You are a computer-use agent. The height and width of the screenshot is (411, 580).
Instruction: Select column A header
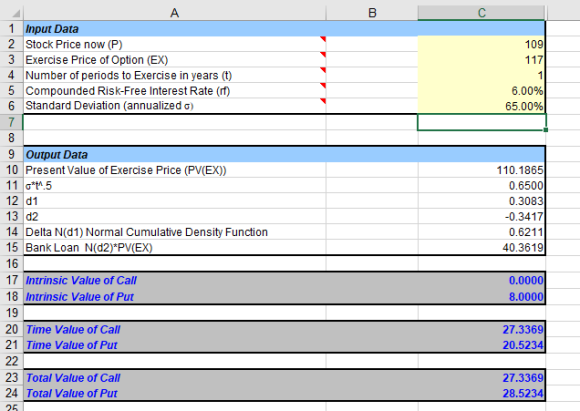pos(175,13)
